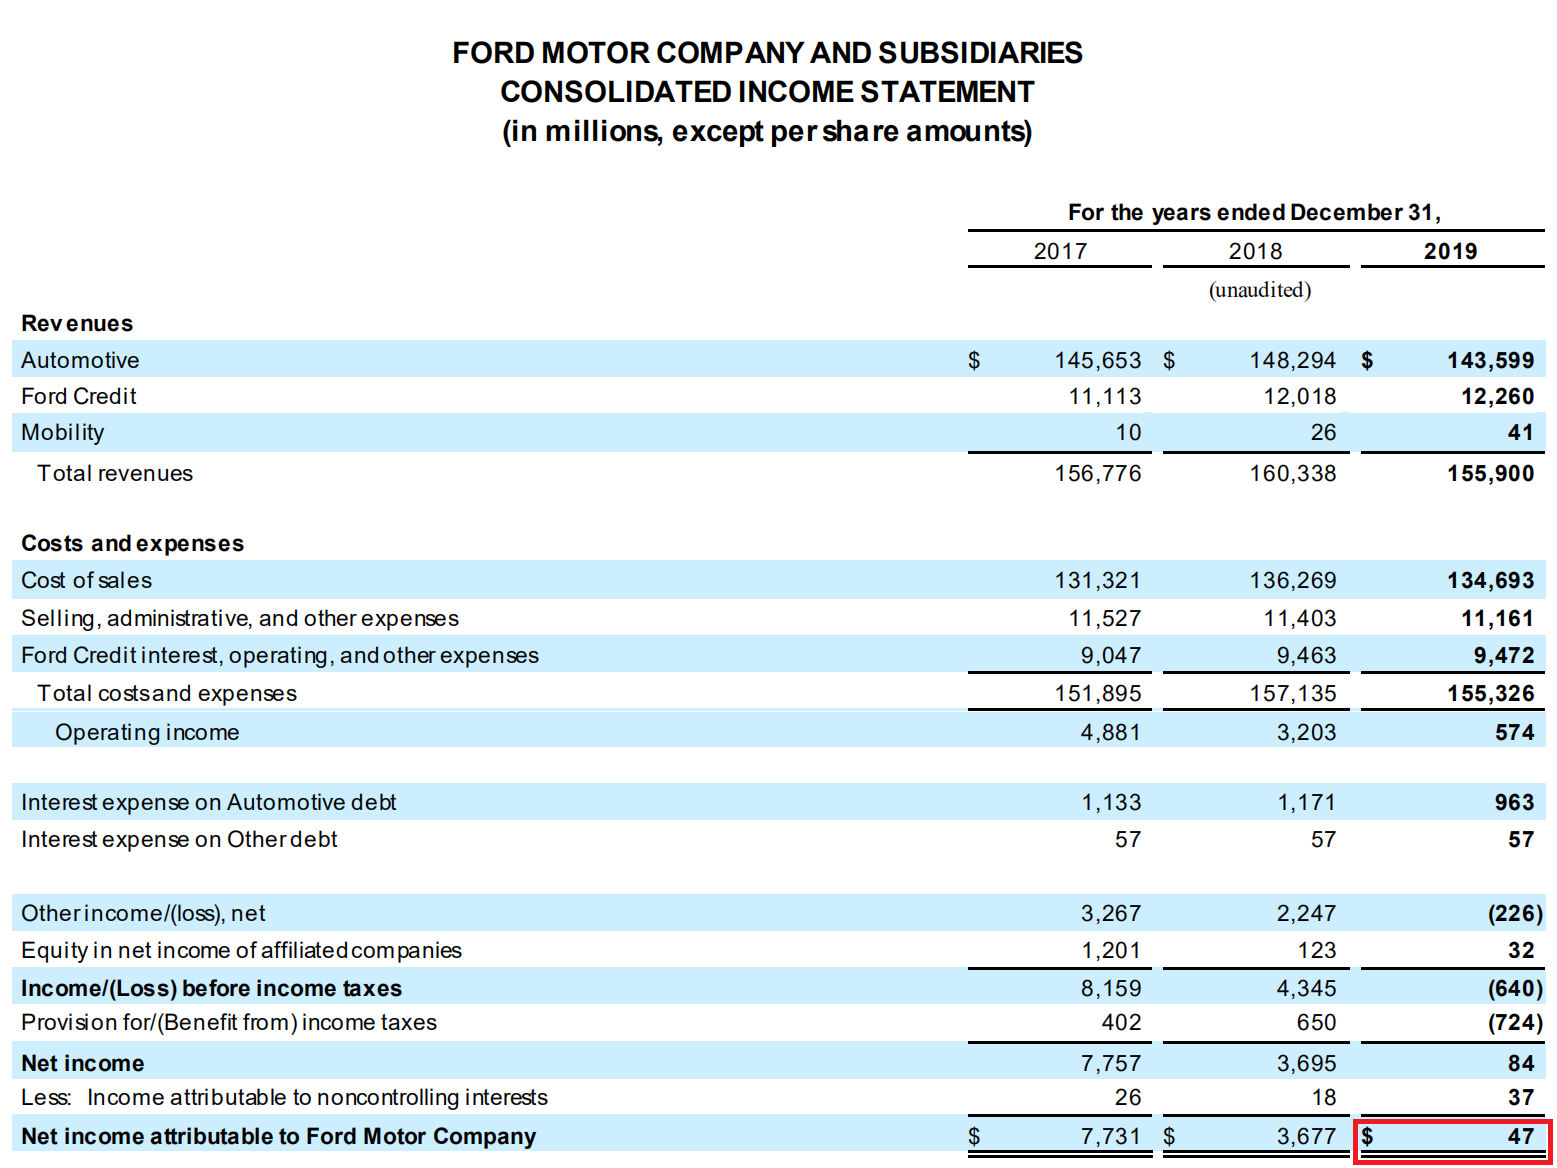Click Automotive debt interest 2019 value 963
Image resolution: width=1557 pixels, height=1168 pixels.
(1514, 802)
